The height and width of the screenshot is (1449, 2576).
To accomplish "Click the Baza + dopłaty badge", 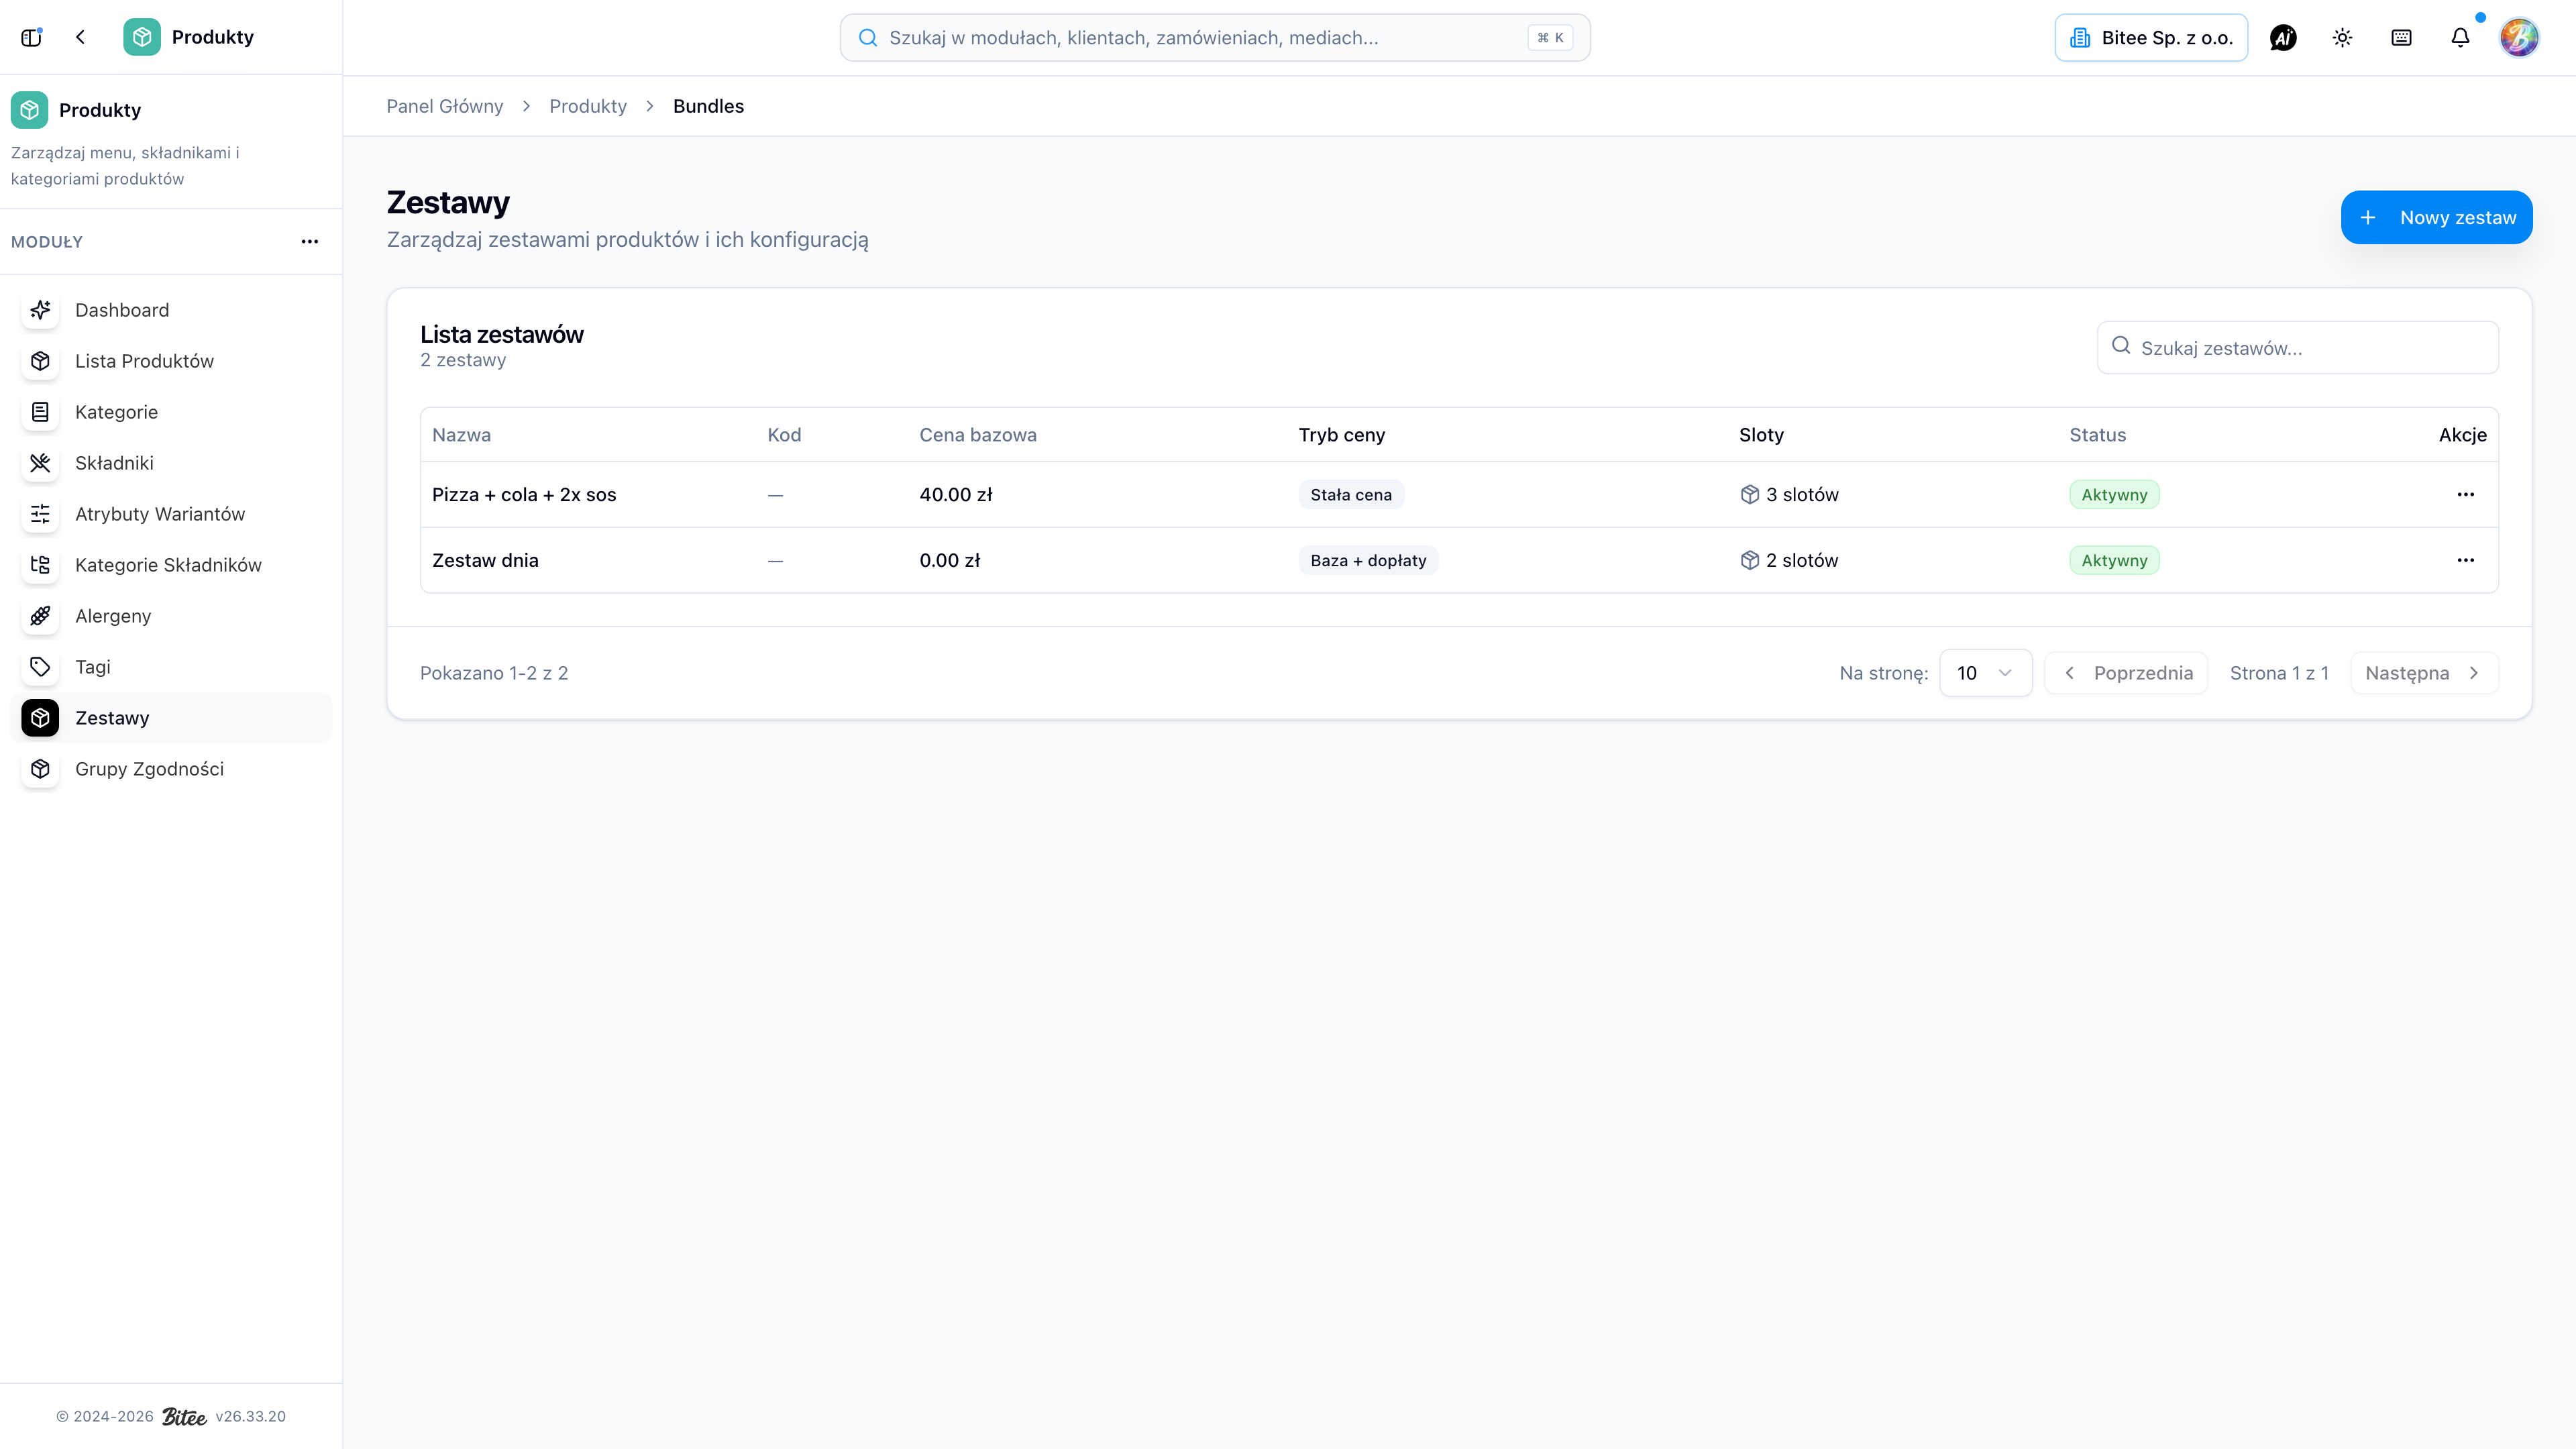I will click(x=1368, y=560).
